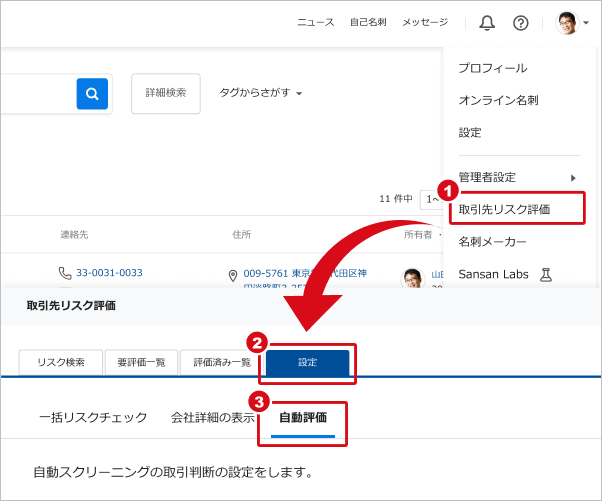The image size is (602, 501).
Task: Open the 自動評価 tab
Action: [x=302, y=417]
